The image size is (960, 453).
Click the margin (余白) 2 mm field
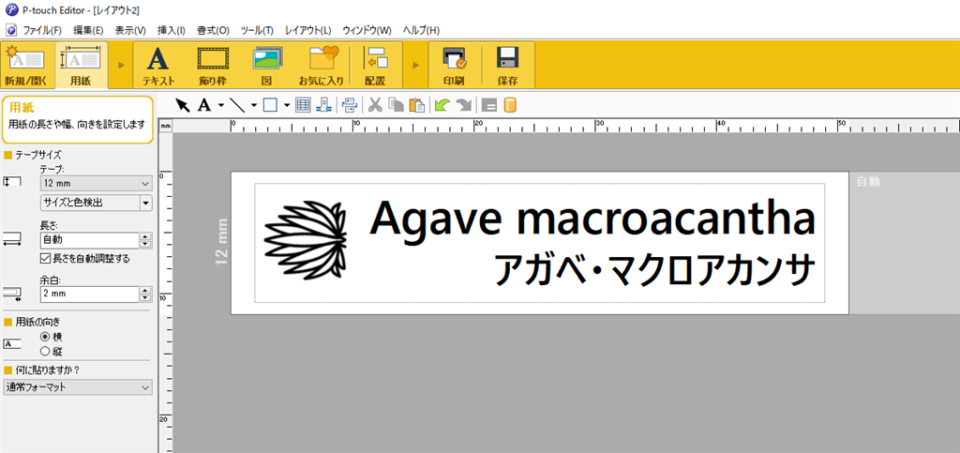[x=89, y=294]
